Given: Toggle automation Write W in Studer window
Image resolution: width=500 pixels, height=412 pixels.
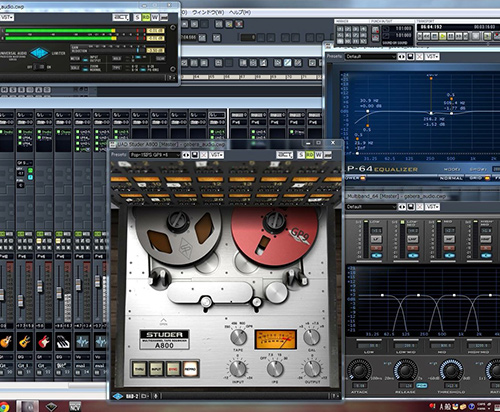Looking at the screenshot, I should click(319, 155).
